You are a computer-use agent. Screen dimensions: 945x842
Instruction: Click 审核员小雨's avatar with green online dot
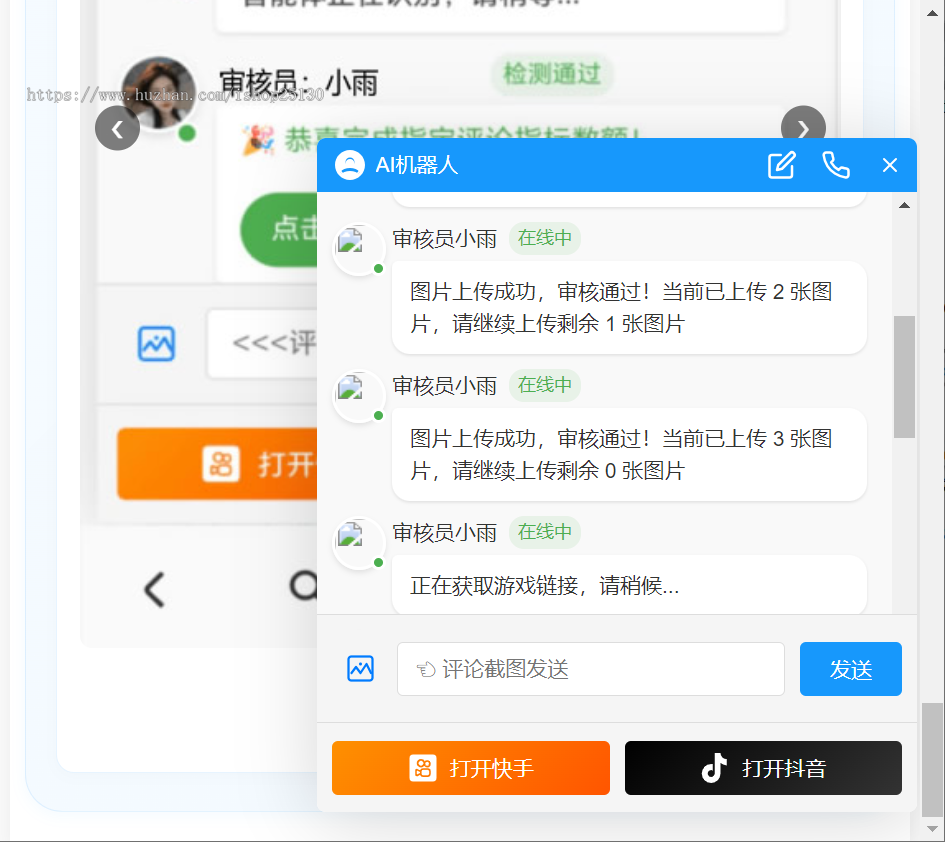click(358, 249)
